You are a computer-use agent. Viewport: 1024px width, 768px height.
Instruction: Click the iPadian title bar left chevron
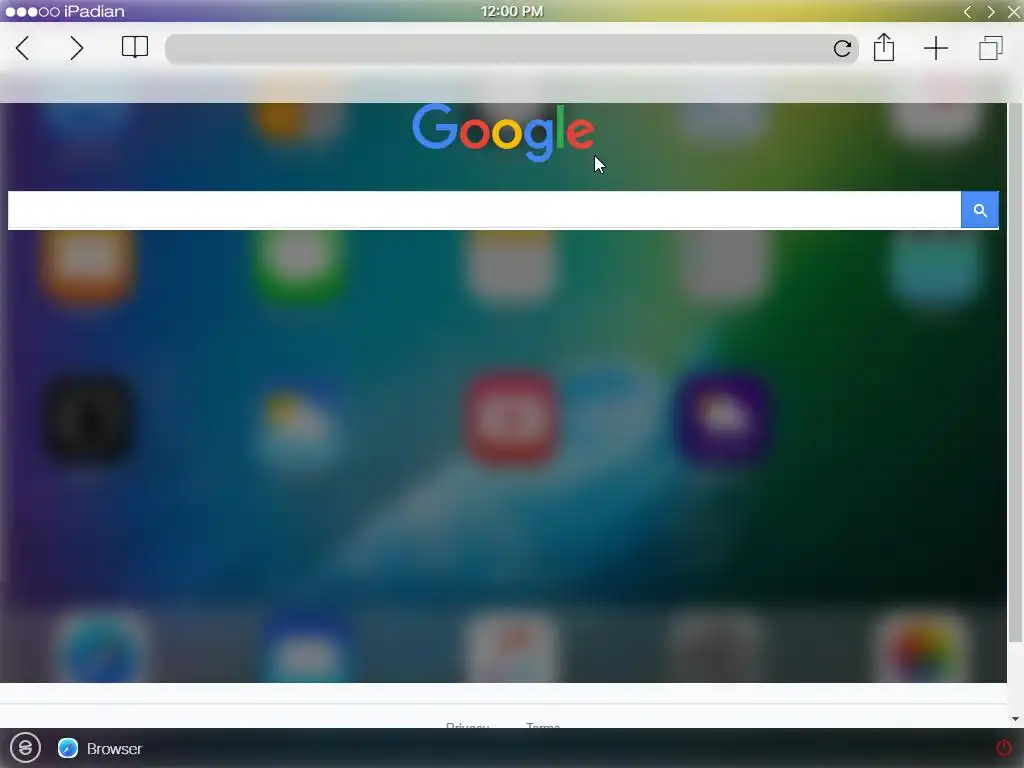point(967,12)
